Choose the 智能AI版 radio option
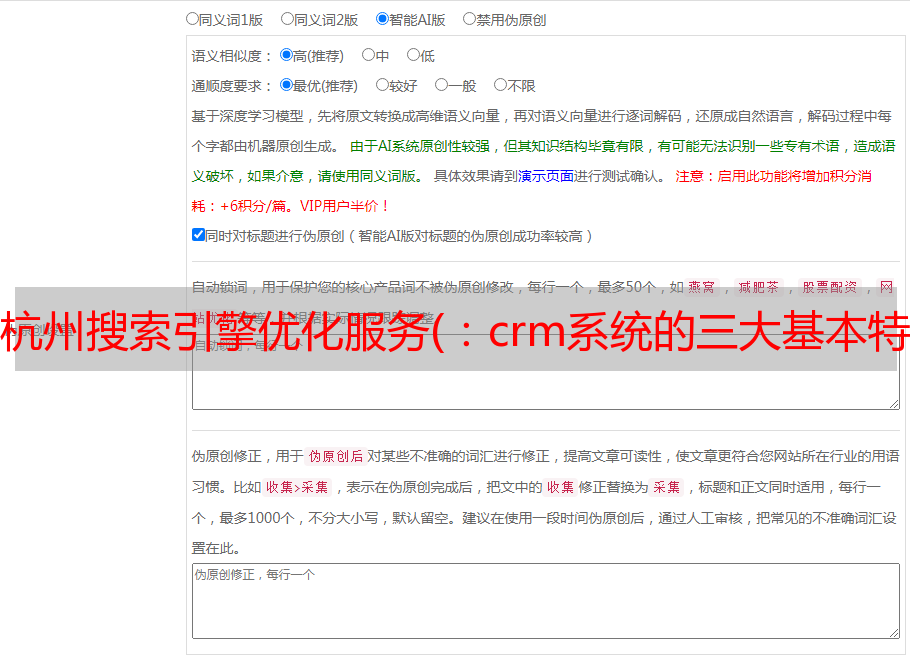The height and width of the screenshot is (658, 911). coord(382,19)
